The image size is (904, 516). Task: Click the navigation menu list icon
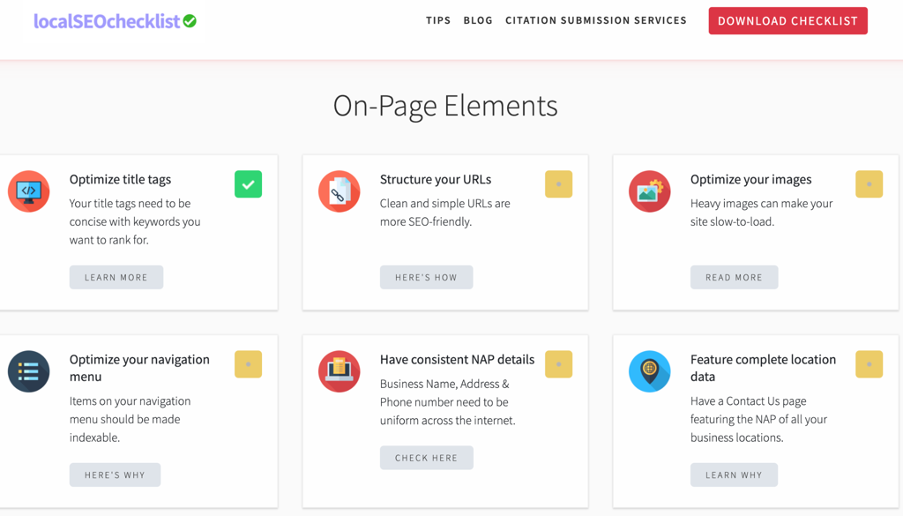(29, 371)
